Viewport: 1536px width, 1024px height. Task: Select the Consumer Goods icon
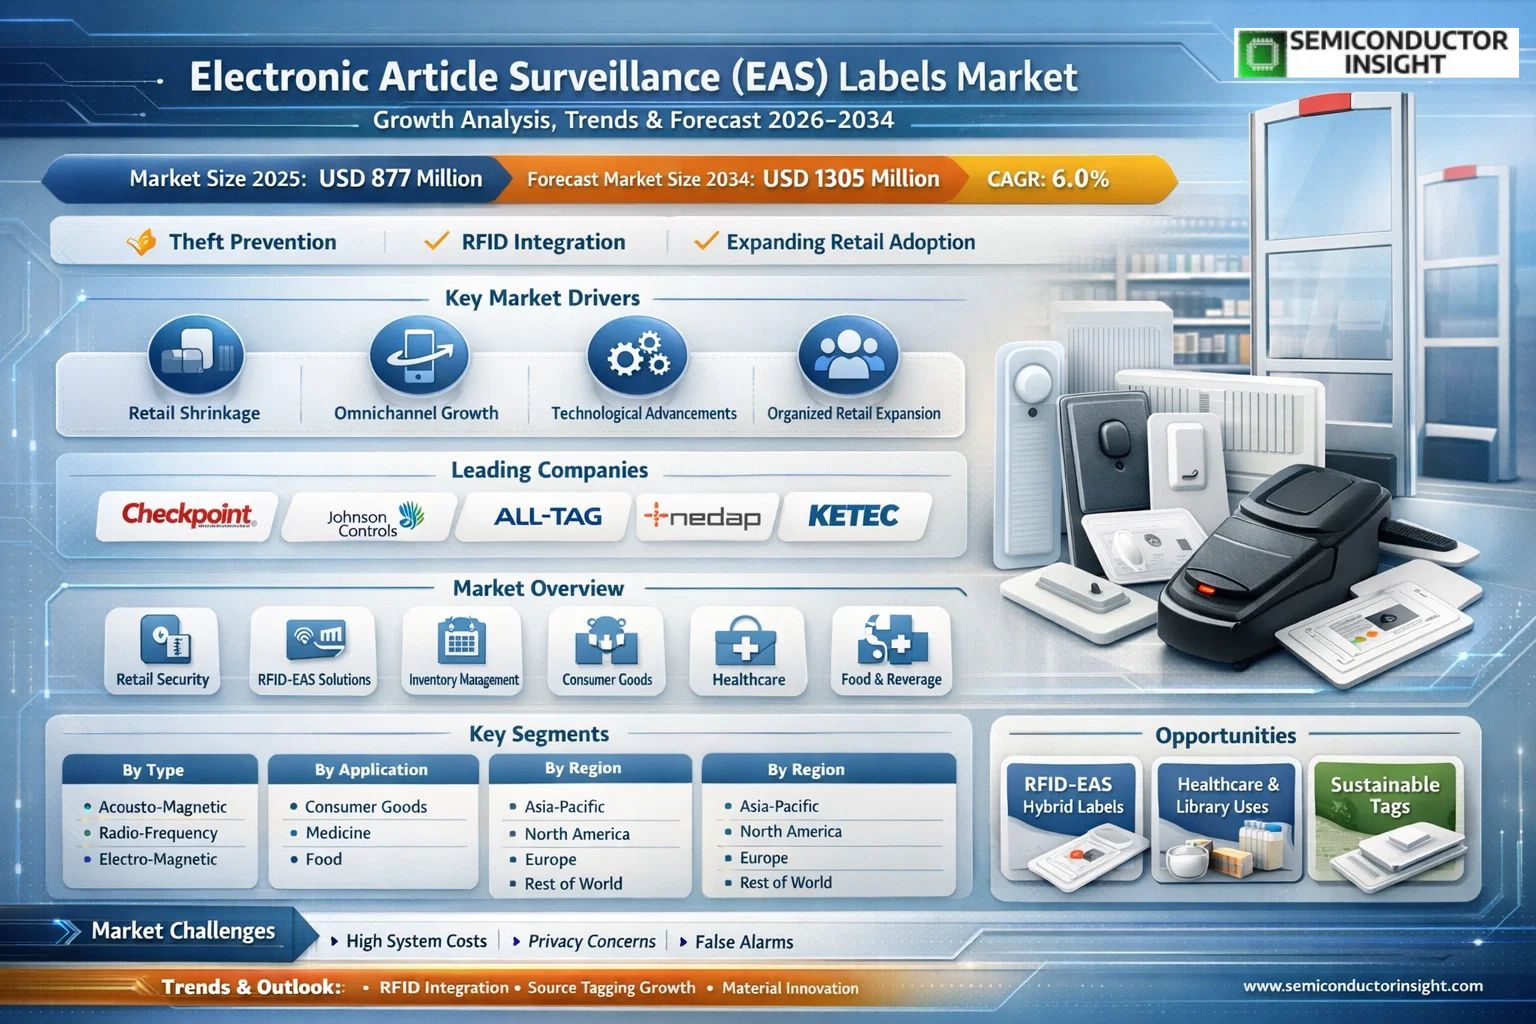click(606, 640)
